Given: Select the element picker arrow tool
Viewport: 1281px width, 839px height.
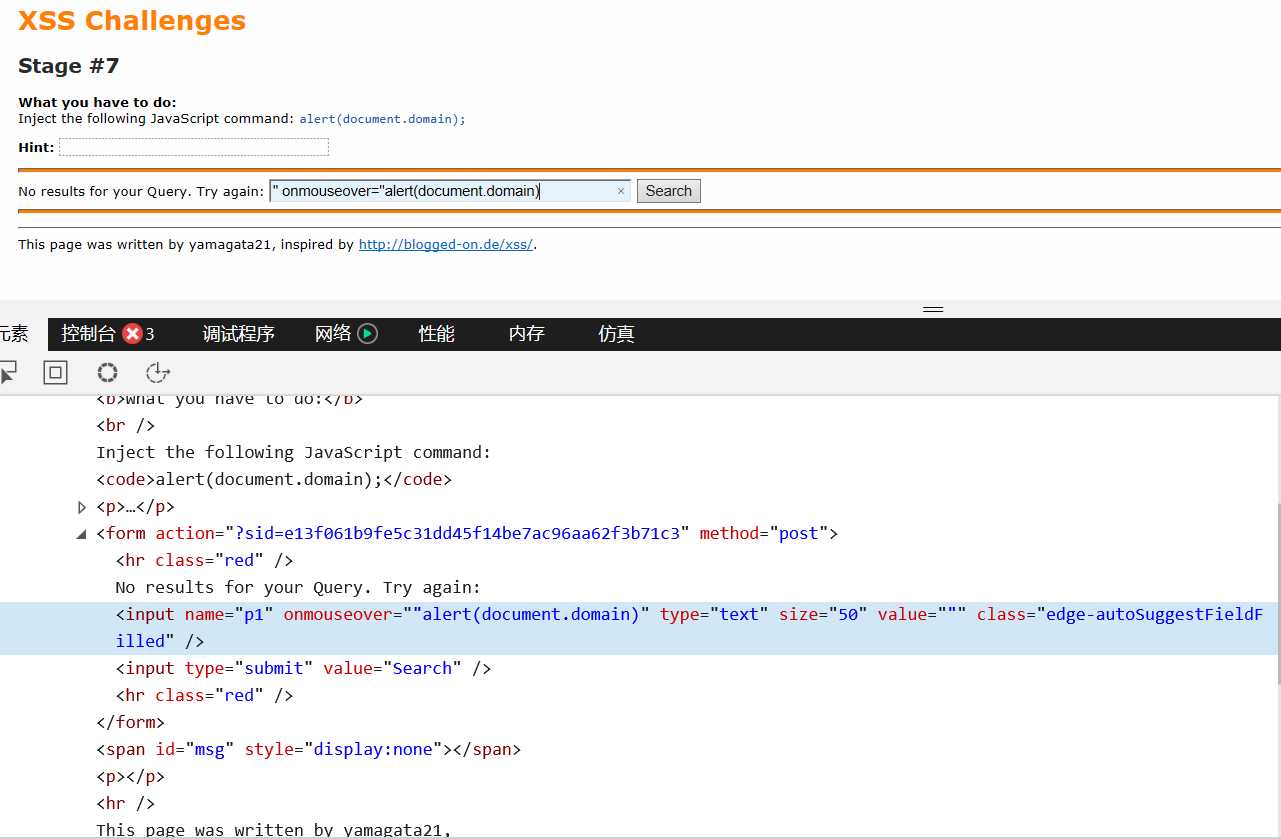Looking at the screenshot, I should (x=7, y=373).
